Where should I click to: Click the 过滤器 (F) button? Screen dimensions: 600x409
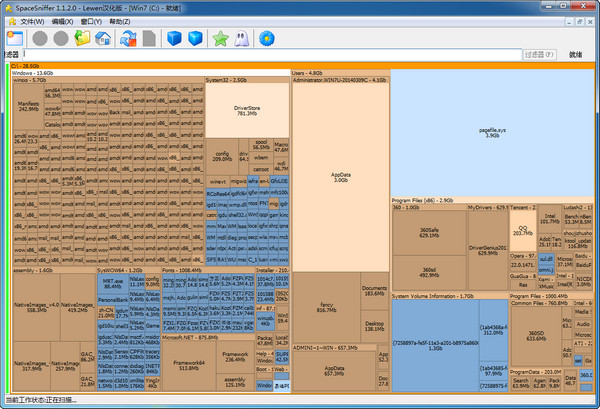coord(537,55)
